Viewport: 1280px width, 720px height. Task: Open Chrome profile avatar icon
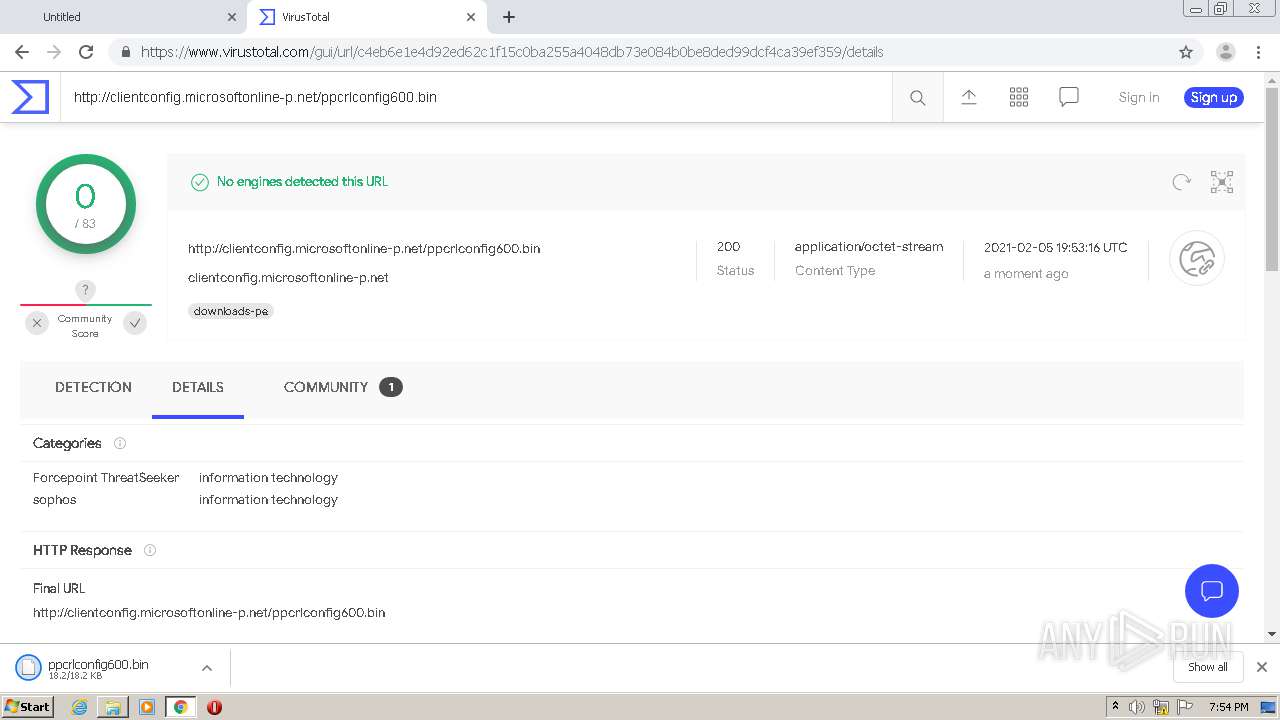point(1226,52)
